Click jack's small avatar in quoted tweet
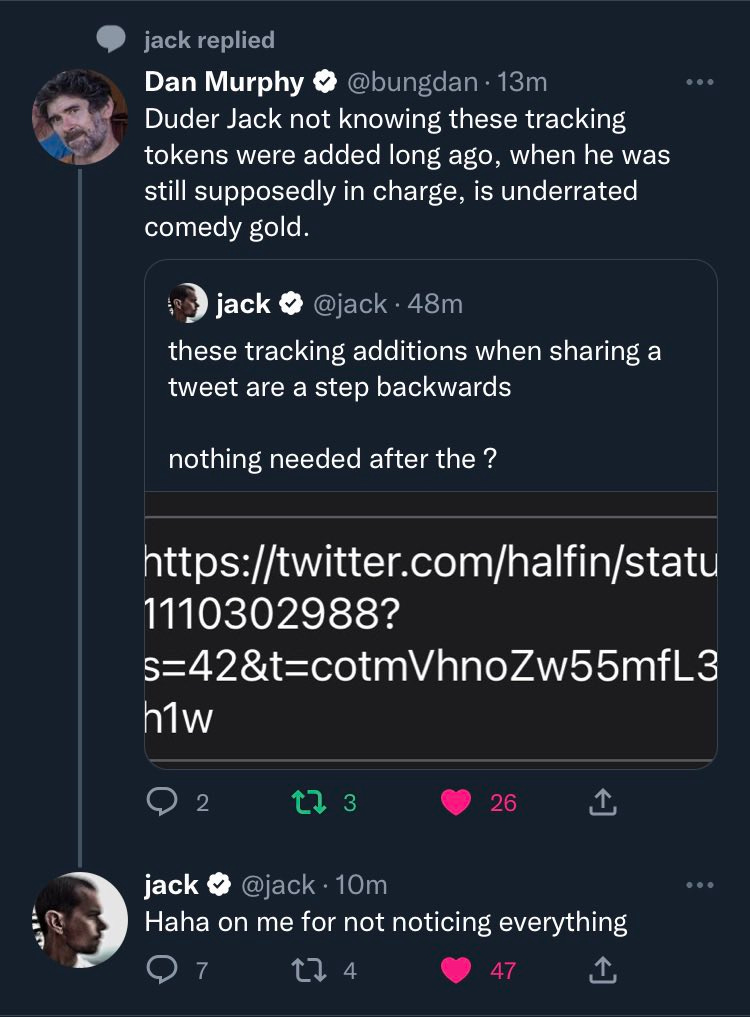This screenshot has height=1017, width=750. click(188, 304)
